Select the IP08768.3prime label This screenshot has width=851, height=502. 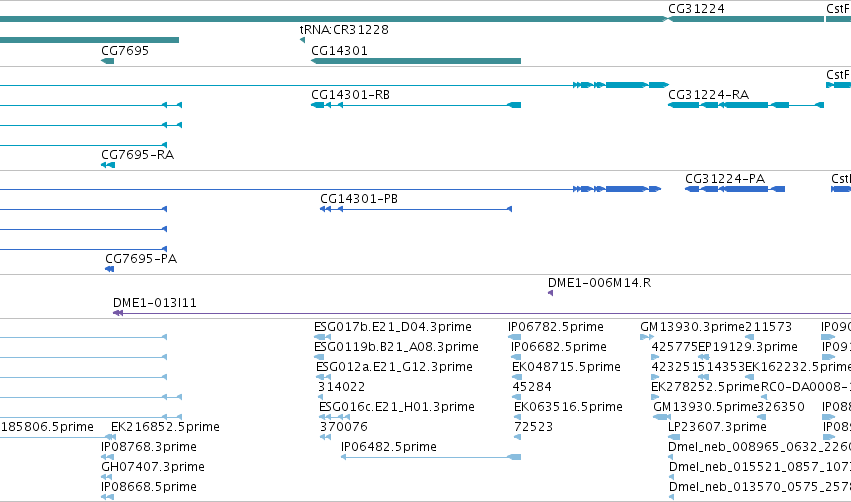point(149,447)
